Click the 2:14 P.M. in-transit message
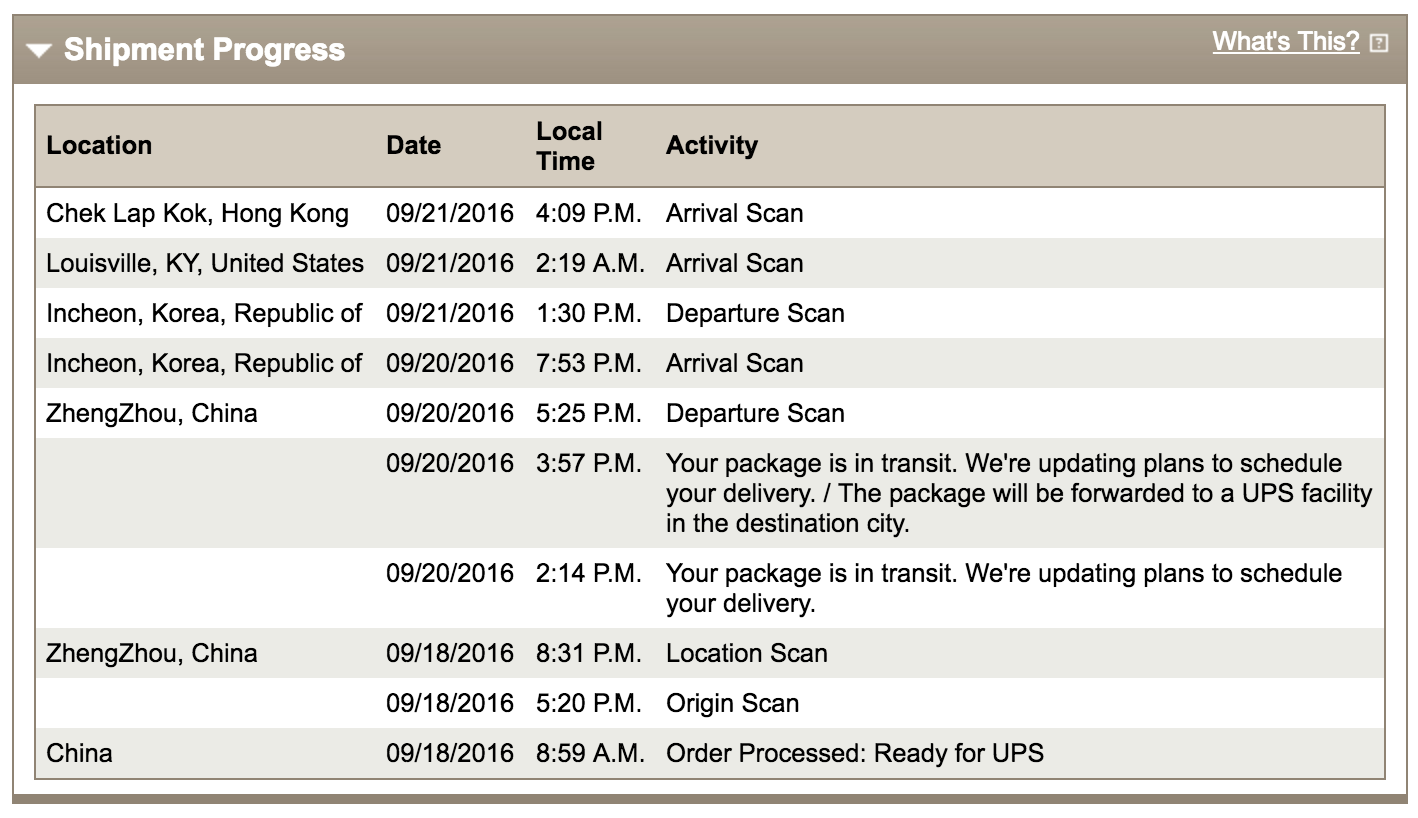 1004,588
